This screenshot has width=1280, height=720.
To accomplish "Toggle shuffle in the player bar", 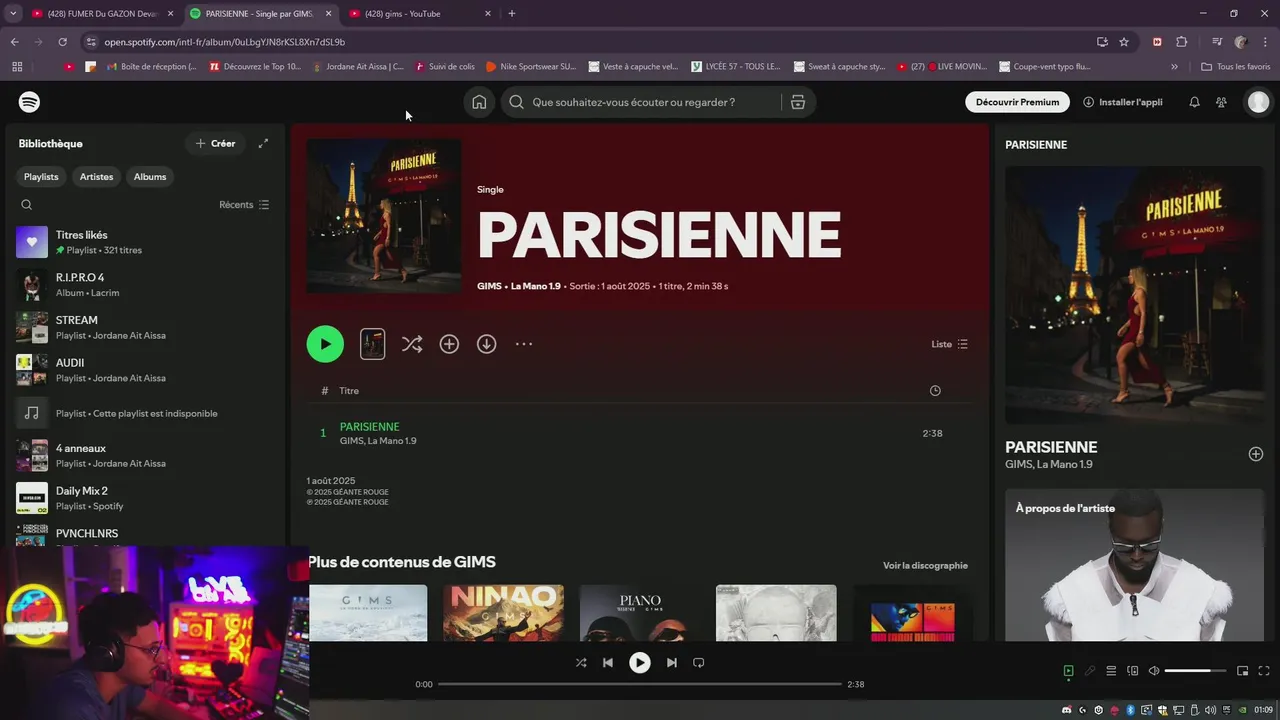I will click(581, 662).
